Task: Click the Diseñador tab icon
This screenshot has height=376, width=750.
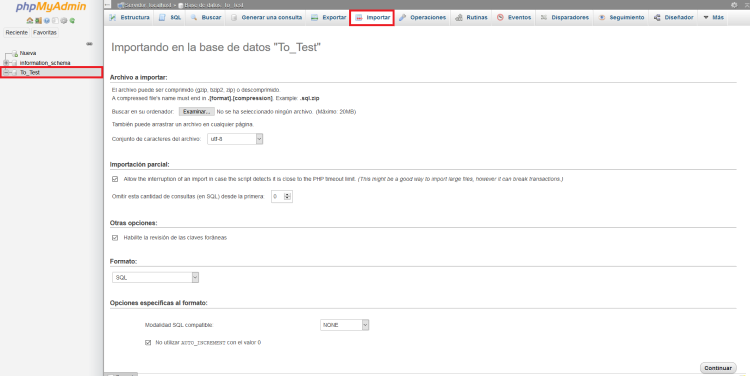Action: coord(657,17)
